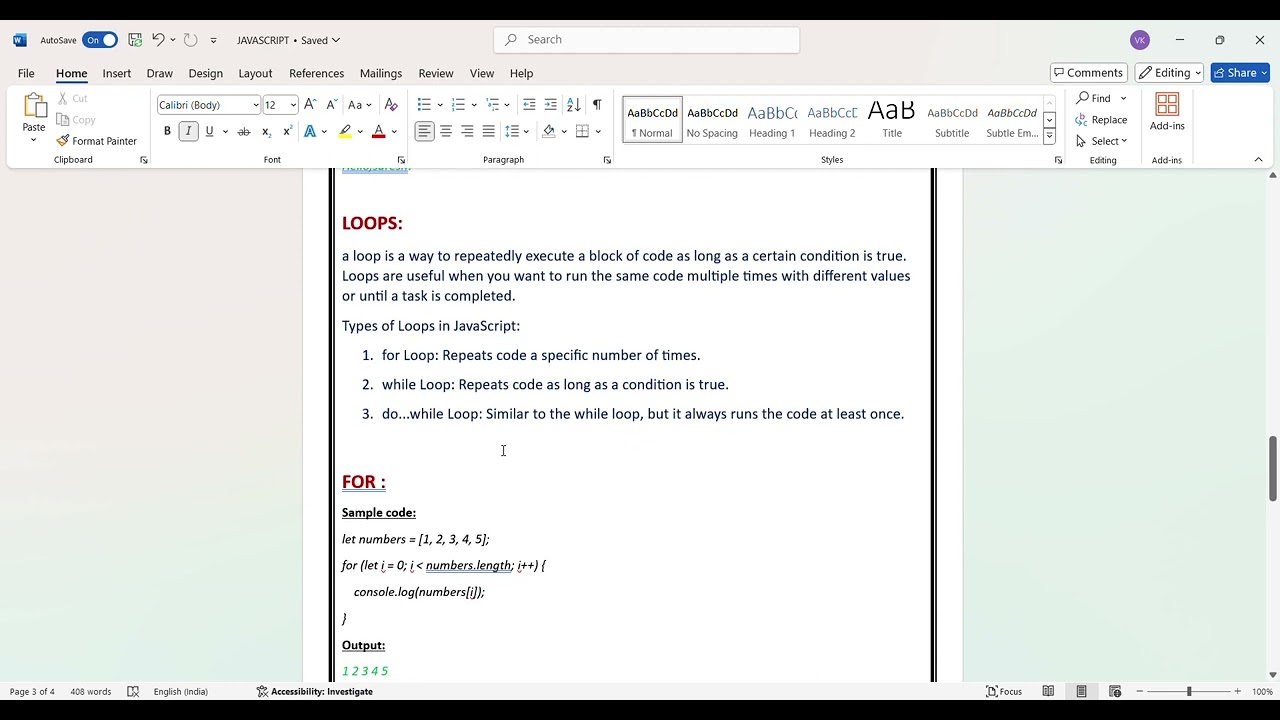
Task: Apply subscript formatting
Action: point(266,132)
